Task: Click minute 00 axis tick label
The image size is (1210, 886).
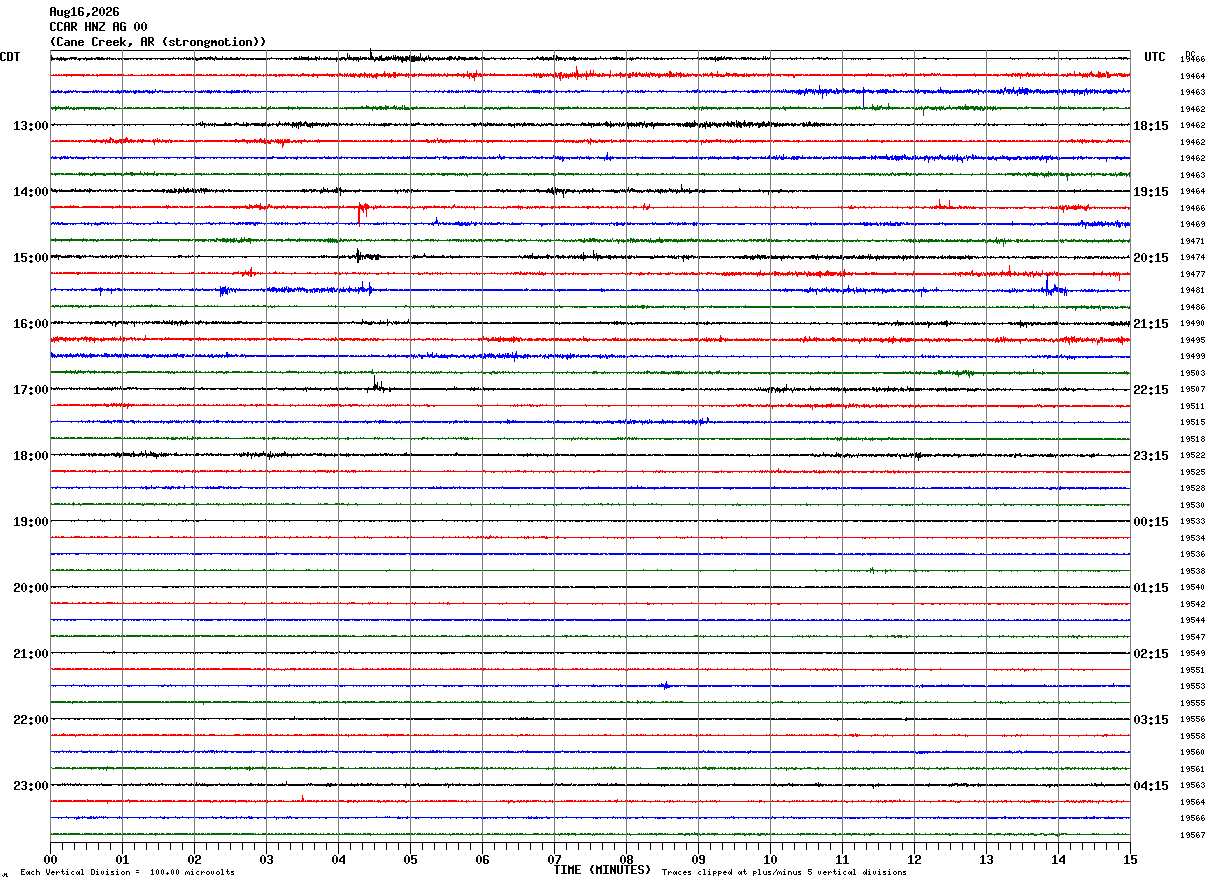Action: (x=50, y=859)
